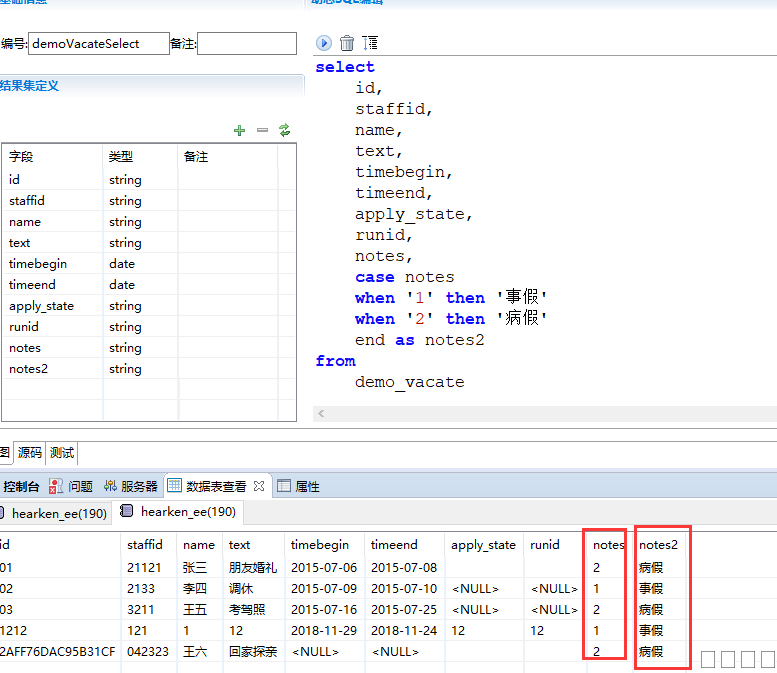Click the 结果集定义 section header

(29, 86)
